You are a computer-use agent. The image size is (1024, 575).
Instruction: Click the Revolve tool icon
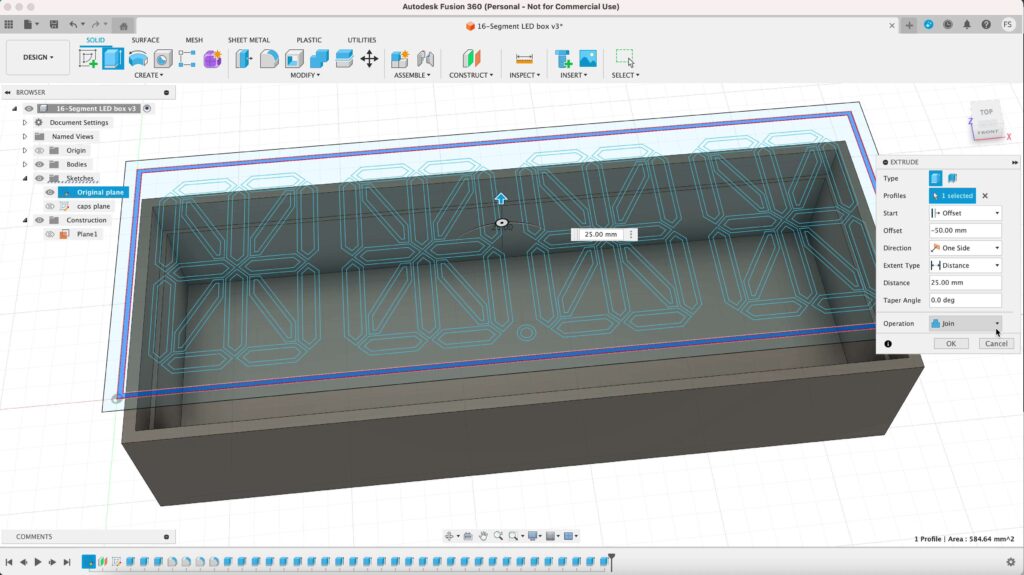click(138, 59)
